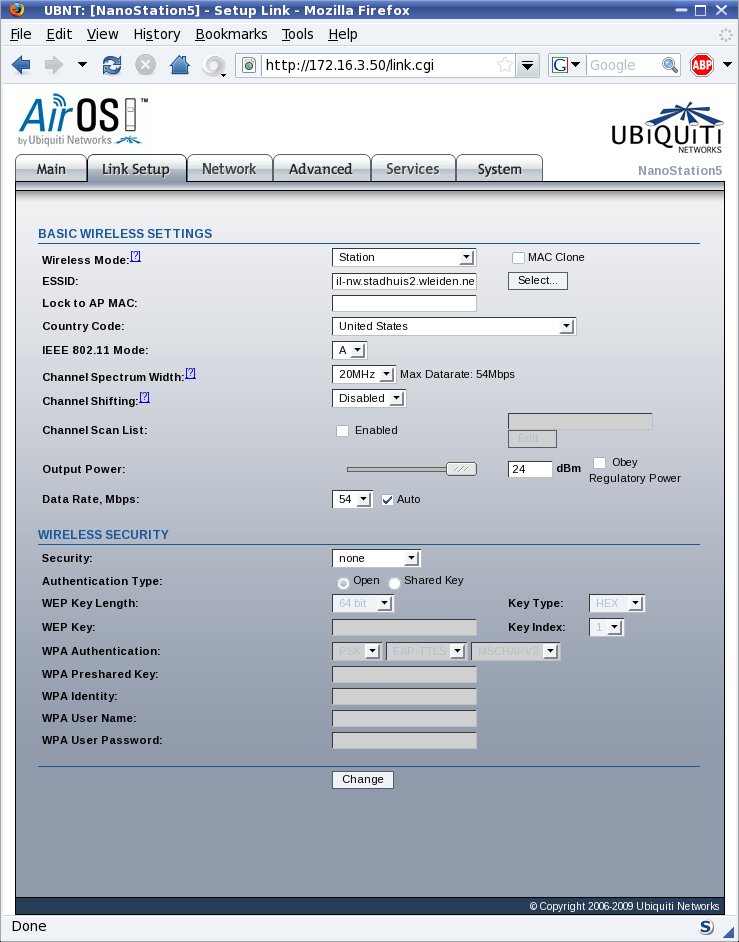The height and width of the screenshot is (942, 739).
Task: Open the Wireless Mode dropdown
Action: tap(404, 258)
